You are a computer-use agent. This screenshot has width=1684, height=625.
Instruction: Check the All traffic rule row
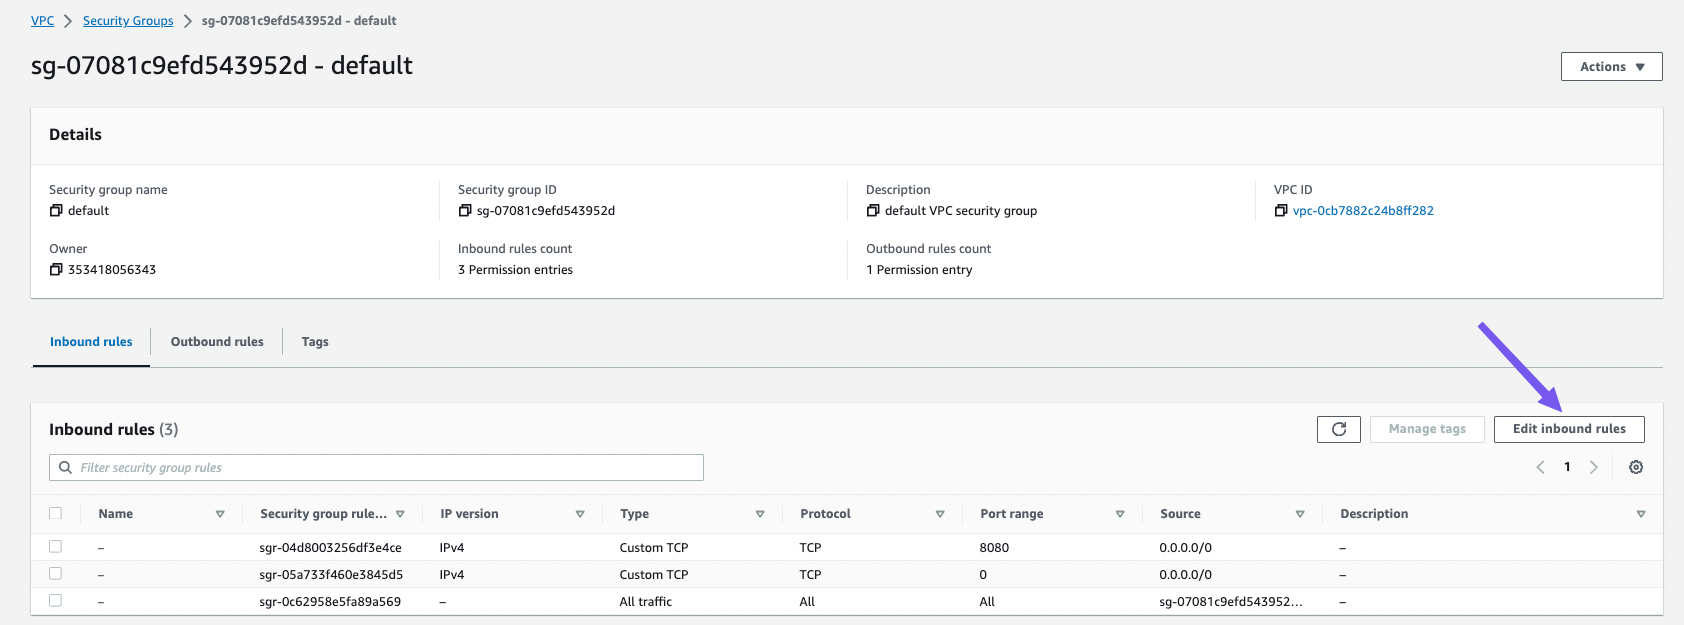(56, 601)
